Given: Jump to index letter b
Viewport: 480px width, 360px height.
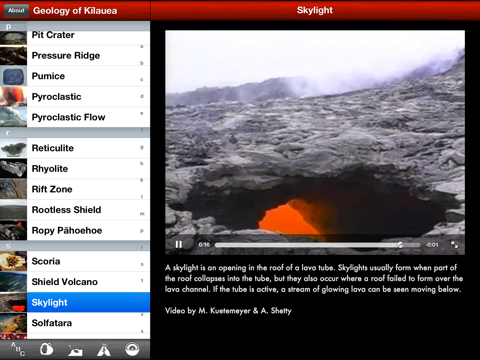Looking at the screenshot, I should 142,63.
